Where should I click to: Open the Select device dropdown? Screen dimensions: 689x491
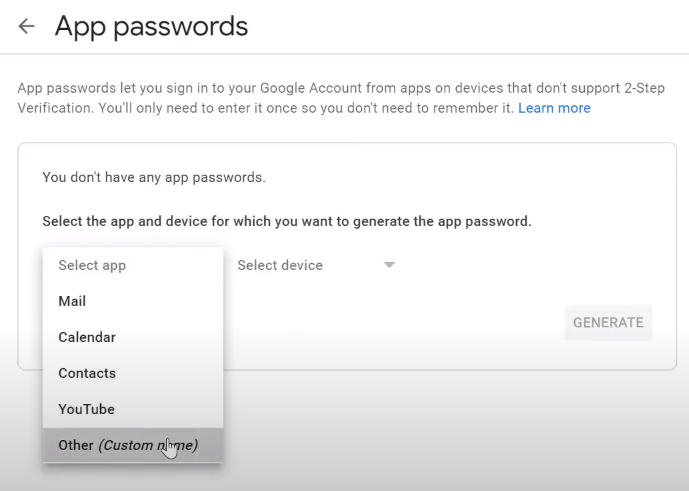click(x=280, y=265)
